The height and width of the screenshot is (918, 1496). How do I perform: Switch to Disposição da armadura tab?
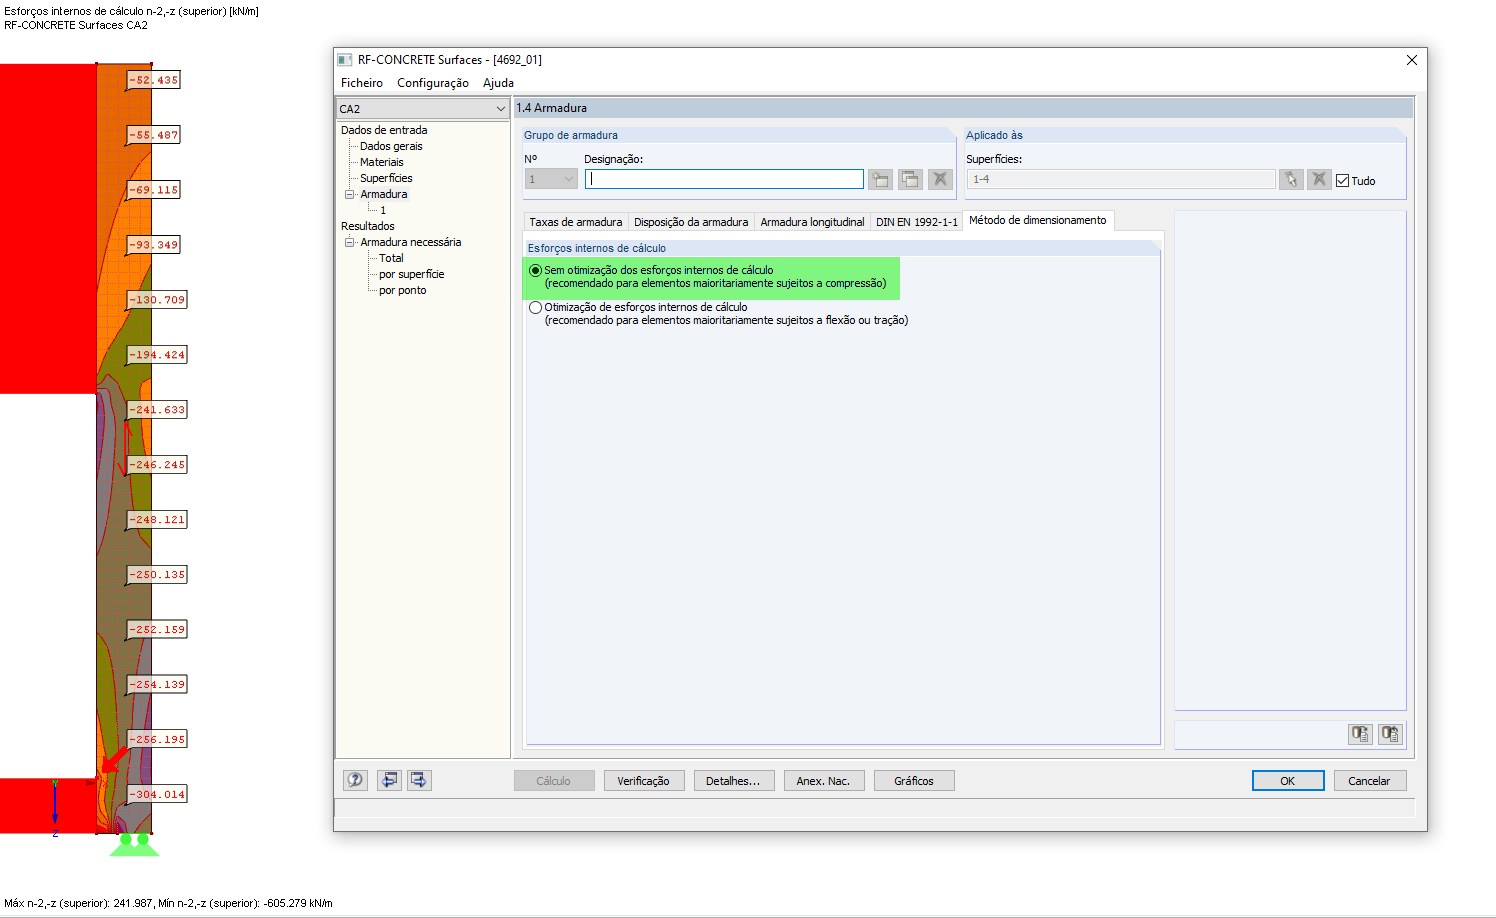click(x=691, y=222)
